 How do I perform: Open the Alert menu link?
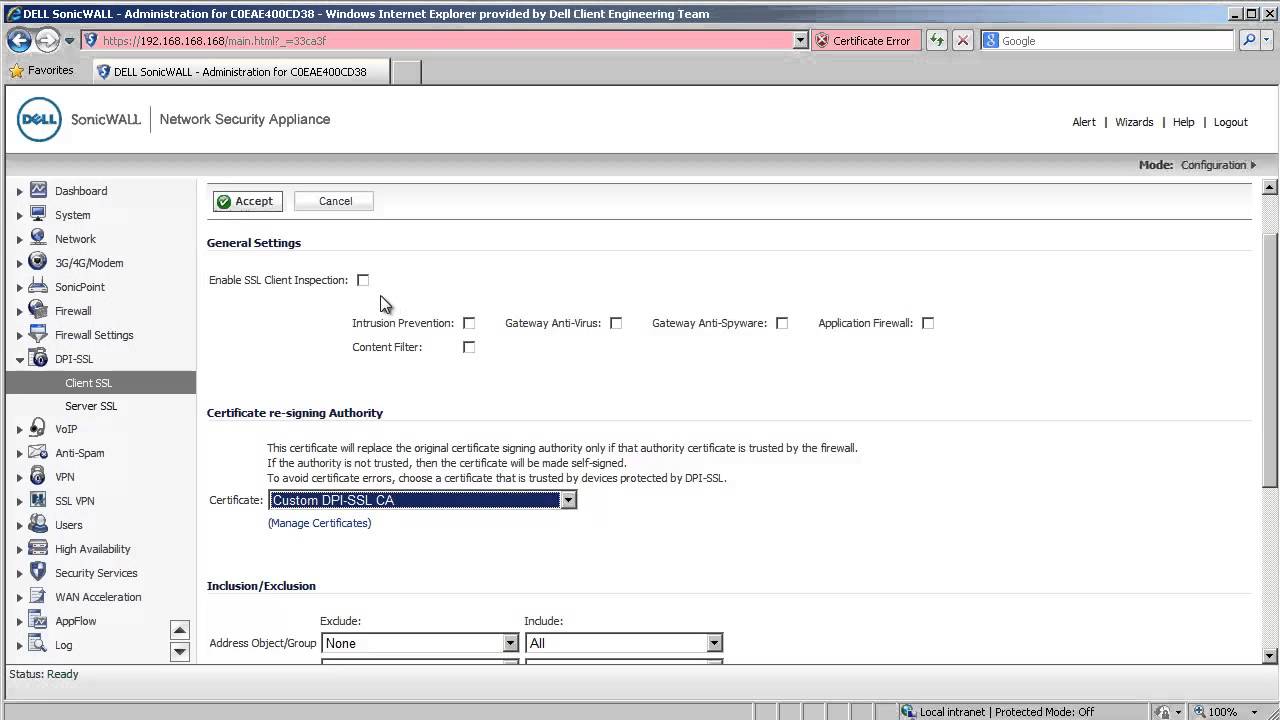click(x=1084, y=122)
